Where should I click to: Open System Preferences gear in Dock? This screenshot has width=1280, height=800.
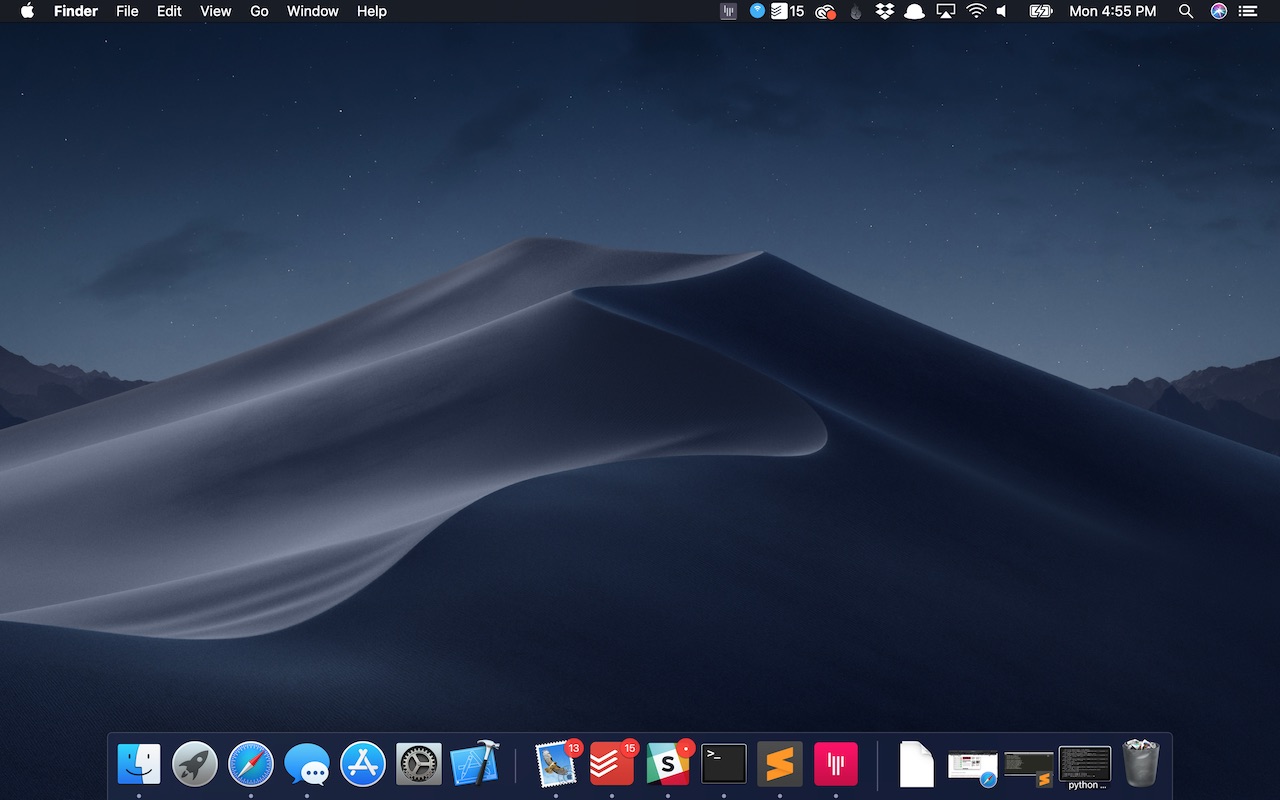coord(419,764)
